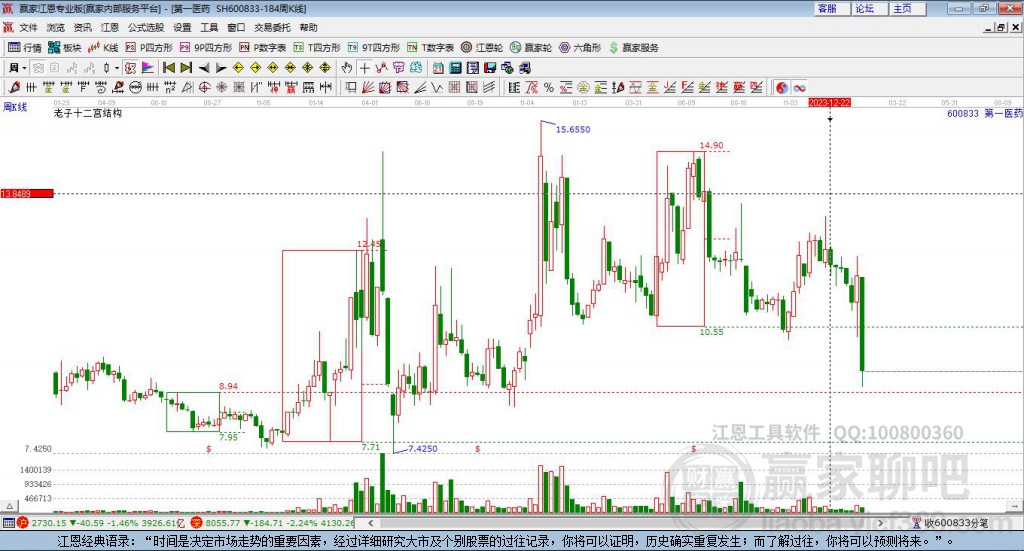Click the up triangle at chart bottom-left
This screenshot has width=1024, height=551.
point(9,506)
